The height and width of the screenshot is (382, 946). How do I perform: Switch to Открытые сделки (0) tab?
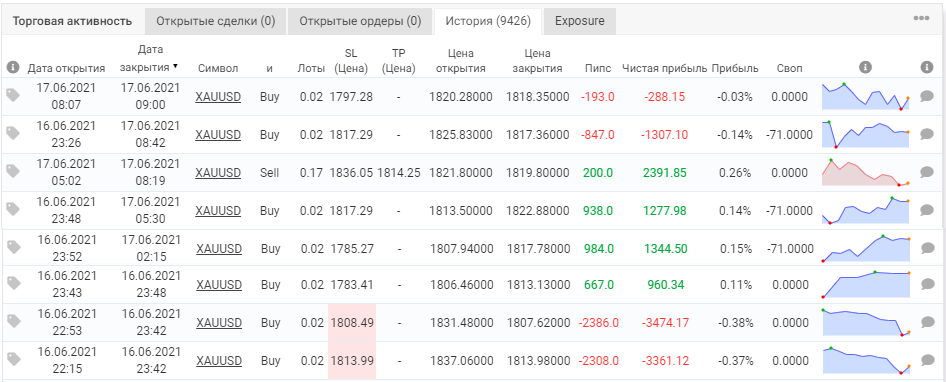pyautogui.click(x=216, y=21)
